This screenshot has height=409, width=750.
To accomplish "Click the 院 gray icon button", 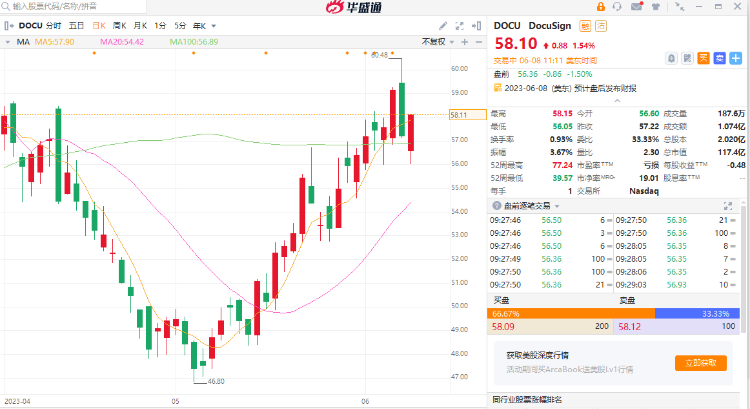I will coord(687,58).
